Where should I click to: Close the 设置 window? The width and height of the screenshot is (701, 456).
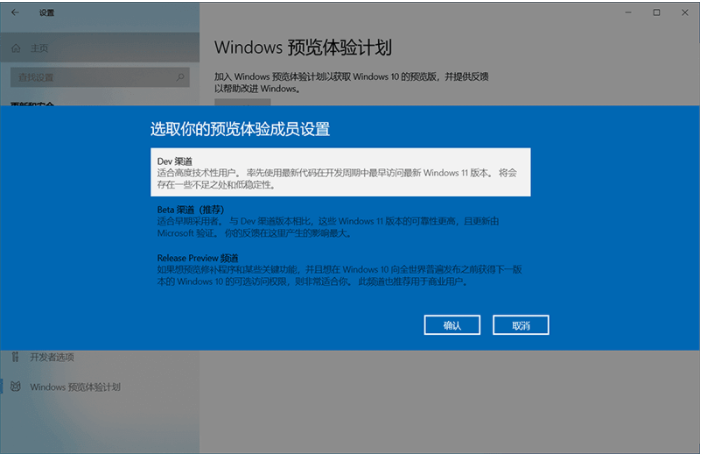(x=684, y=13)
